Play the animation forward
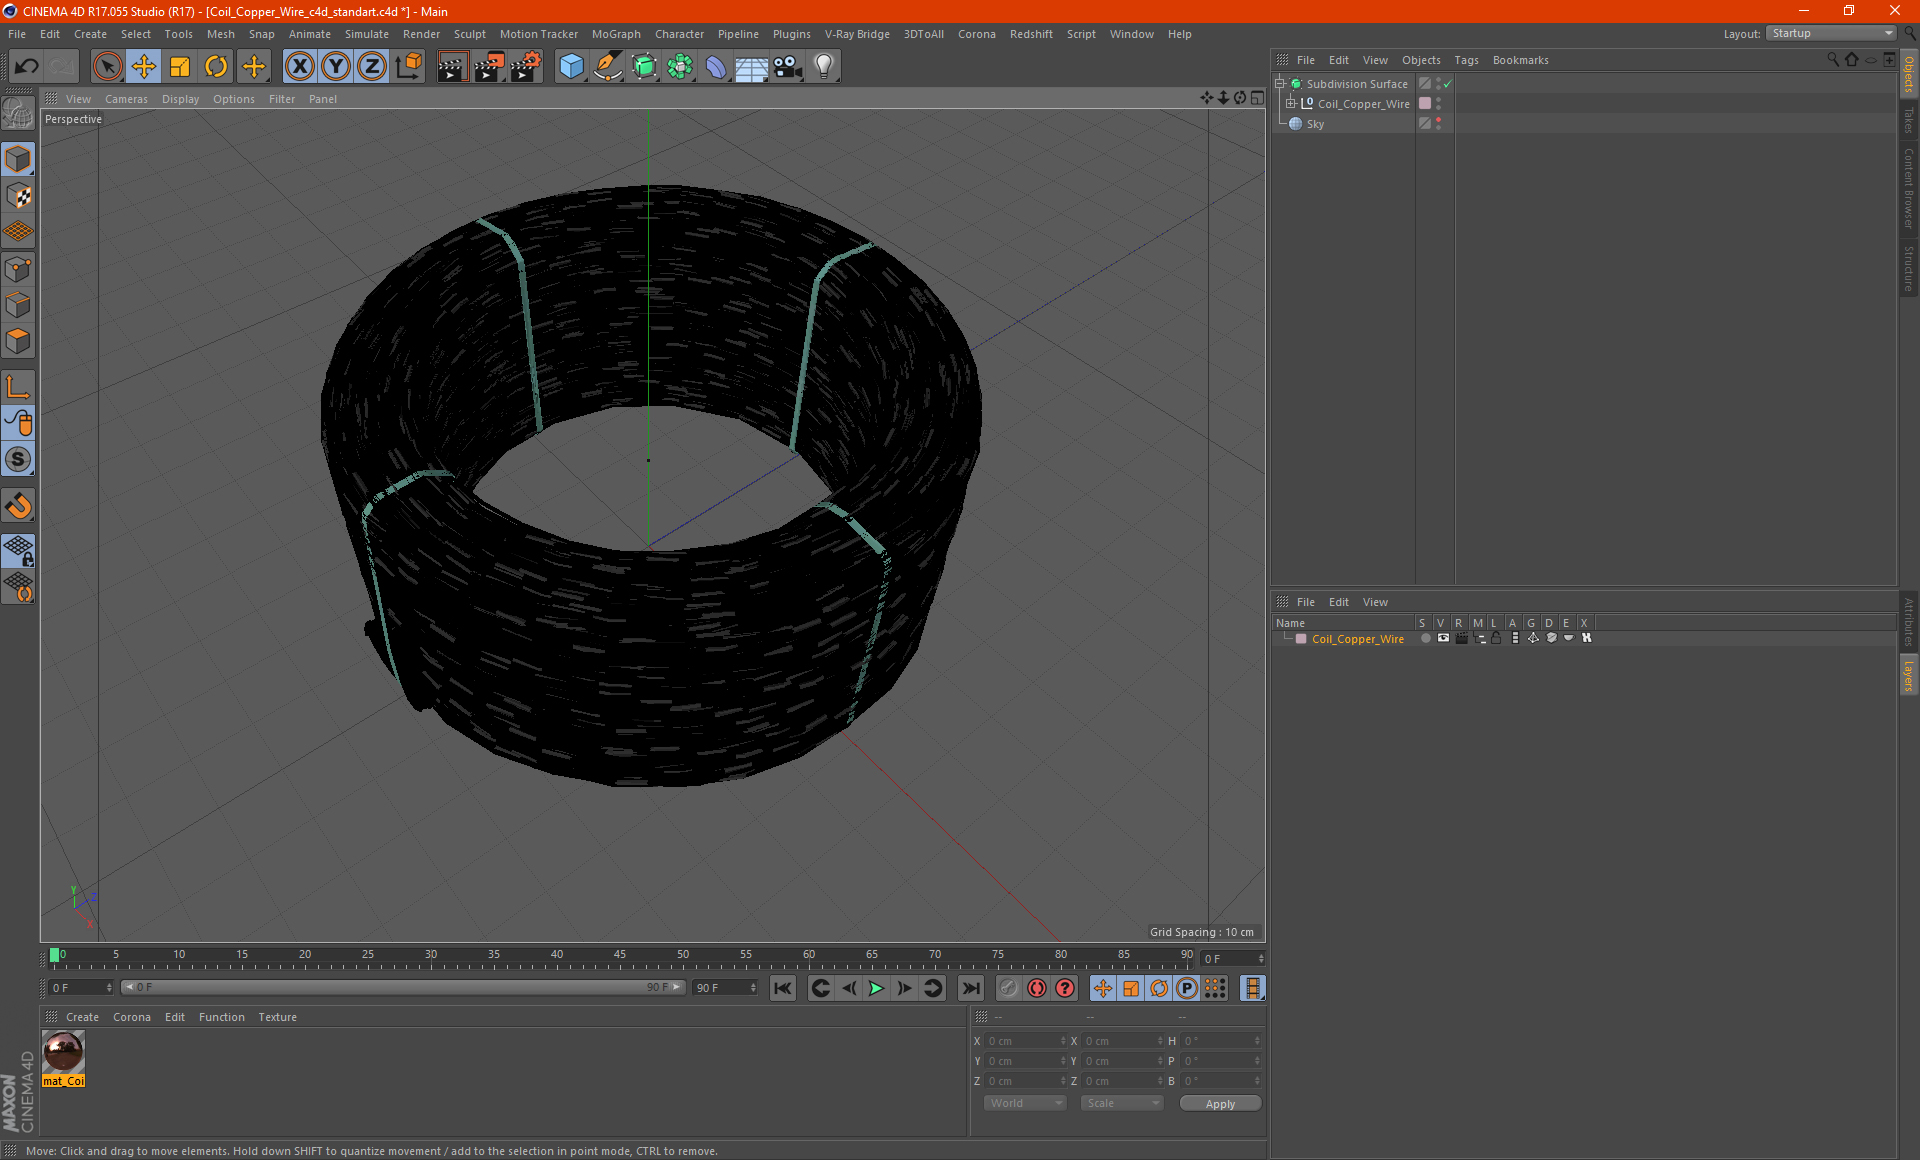The width and height of the screenshot is (1920, 1160). point(877,989)
